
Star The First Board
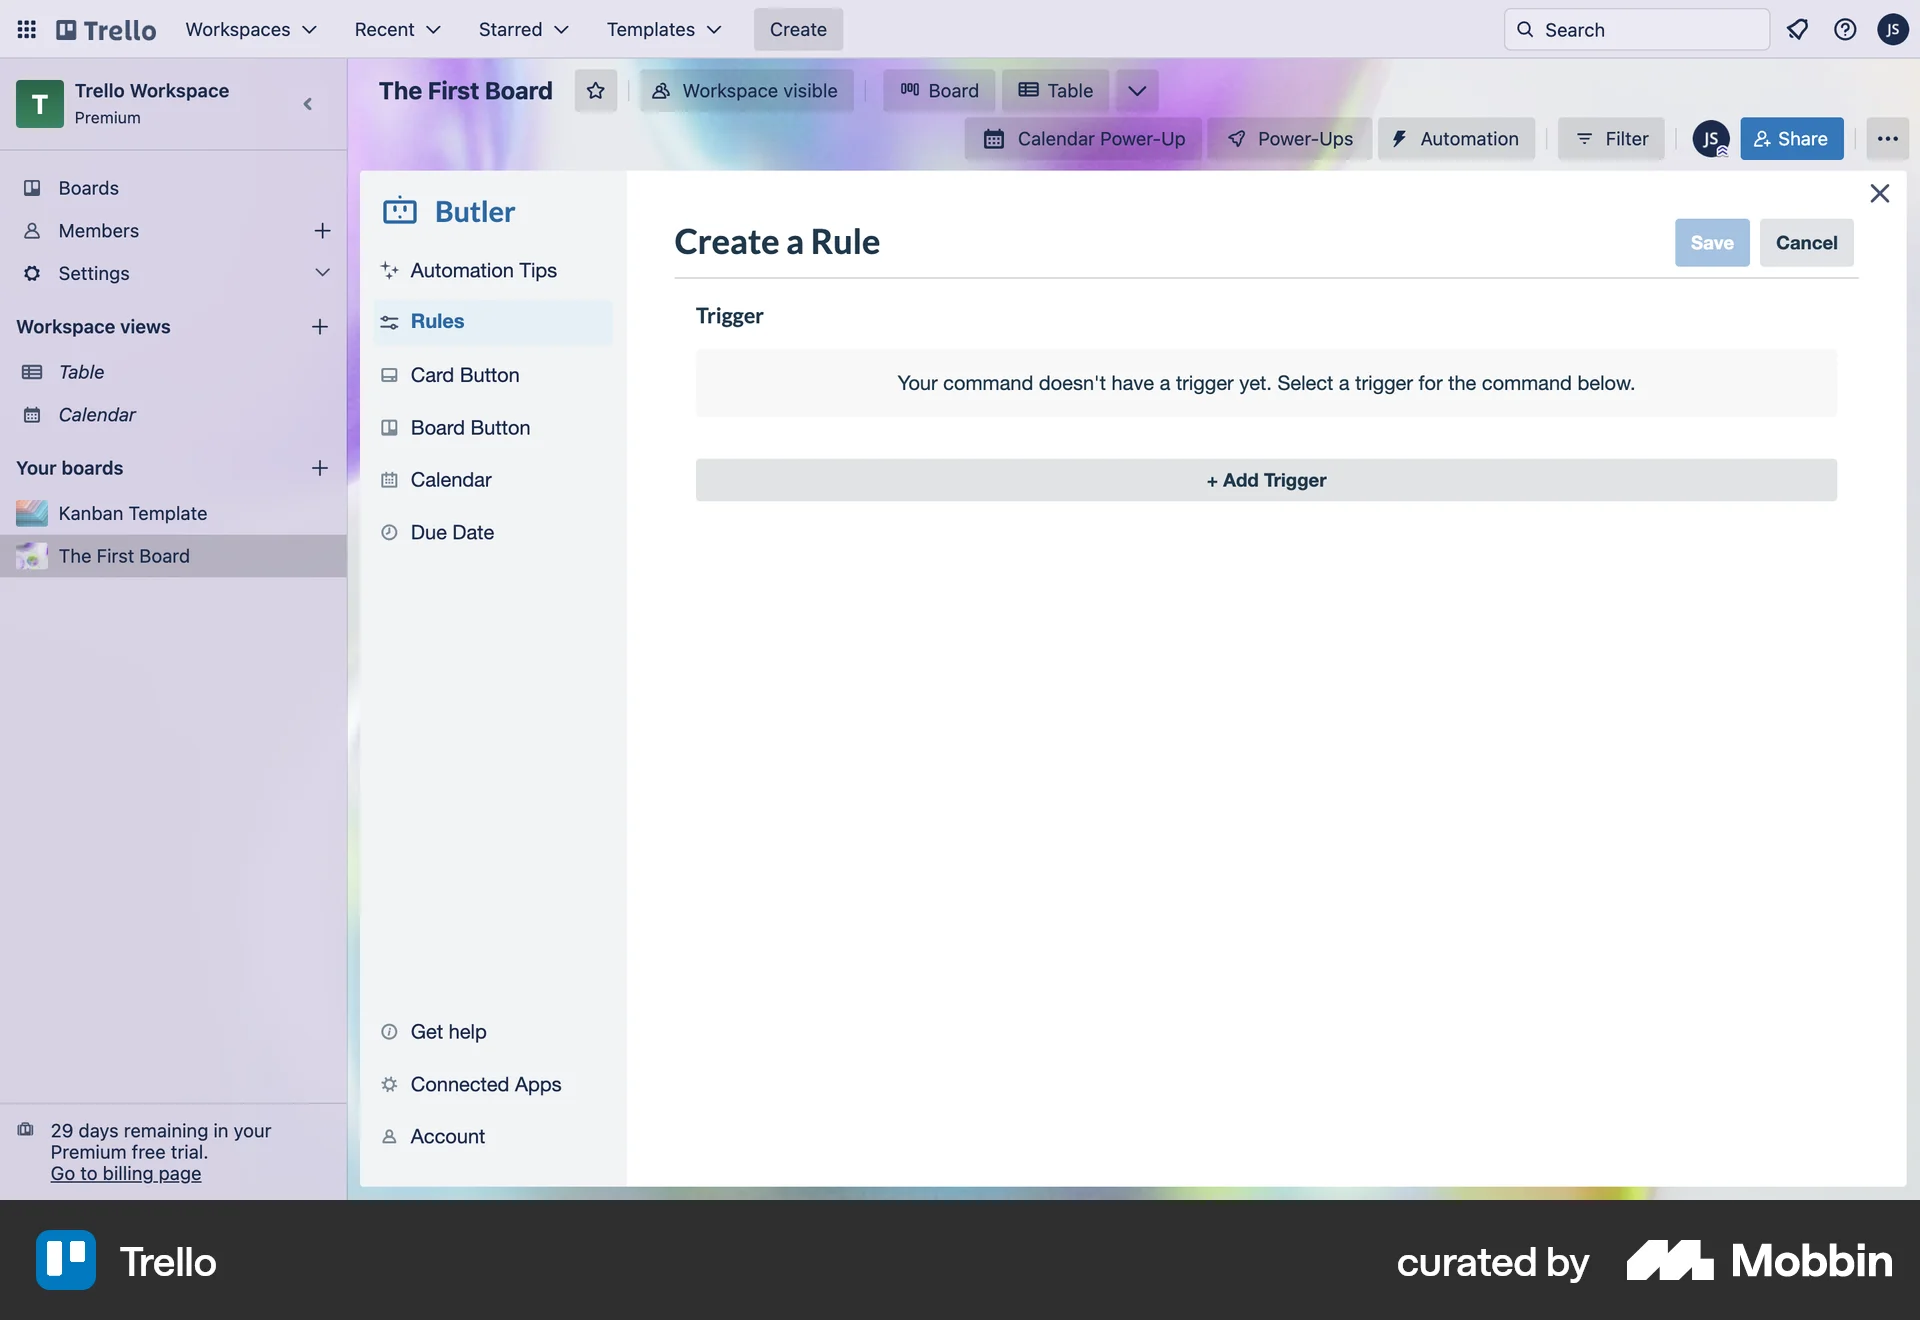pos(595,90)
